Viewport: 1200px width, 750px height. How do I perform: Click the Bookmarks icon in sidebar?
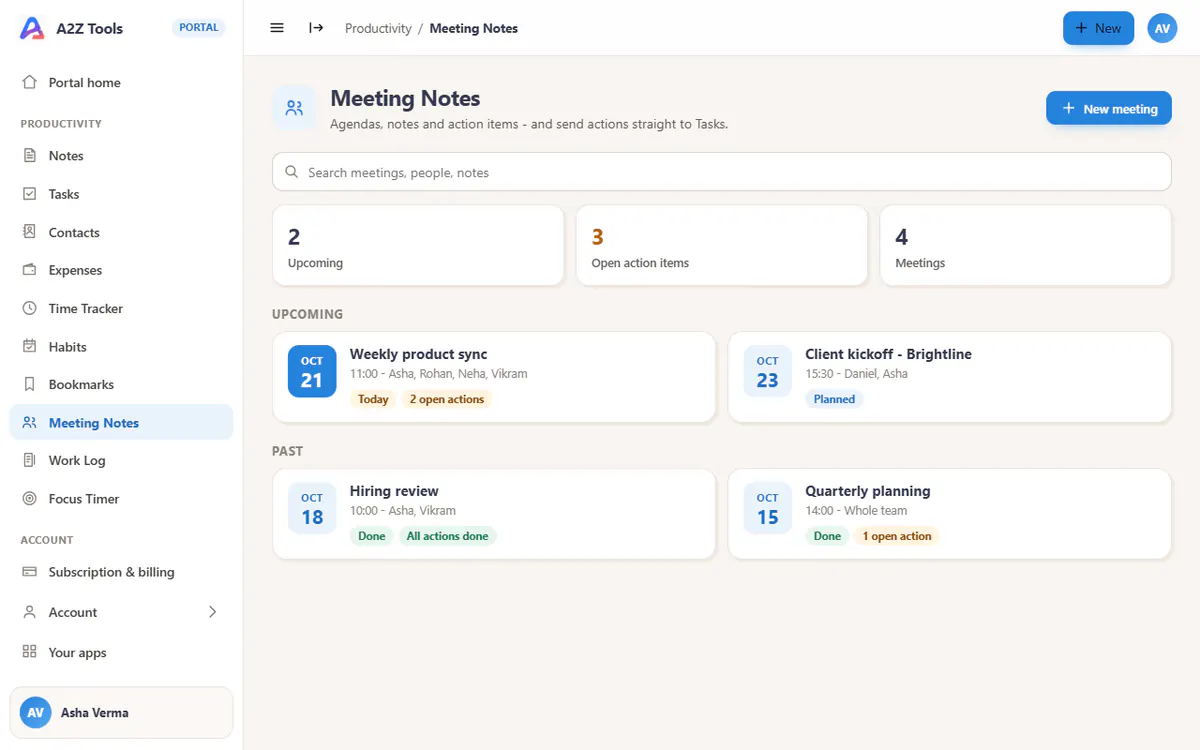tap(29, 384)
